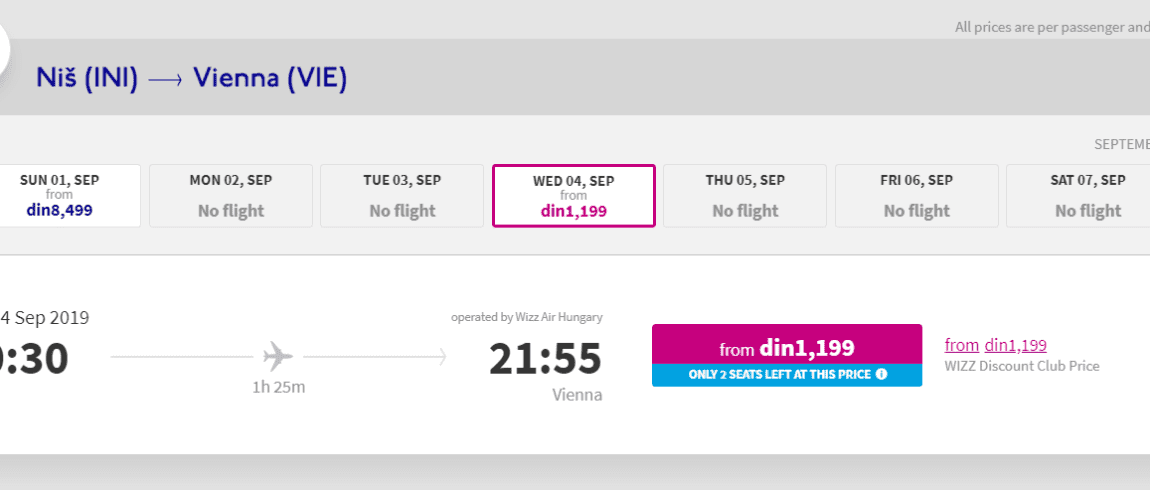Click the airplane icon on flight route
1150x490 pixels.
tap(278, 356)
